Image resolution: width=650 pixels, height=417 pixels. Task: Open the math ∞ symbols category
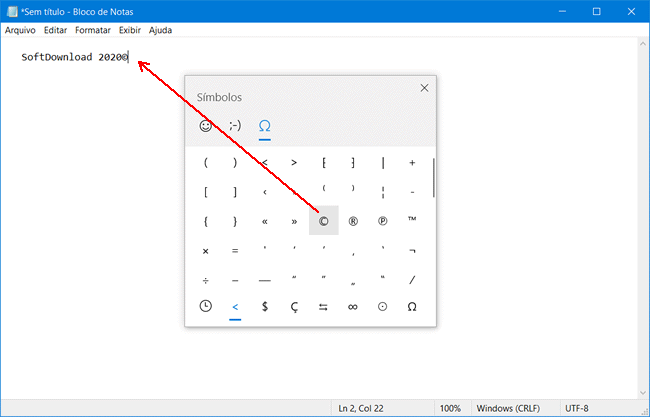(353, 308)
